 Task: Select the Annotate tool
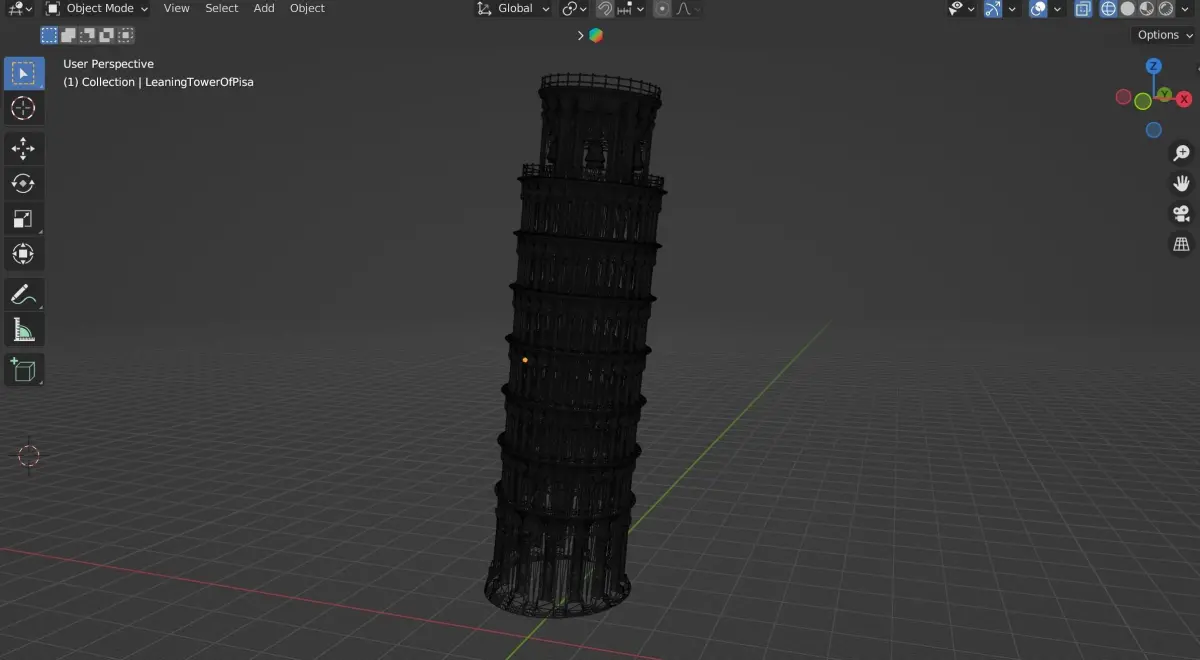[24, 294]
